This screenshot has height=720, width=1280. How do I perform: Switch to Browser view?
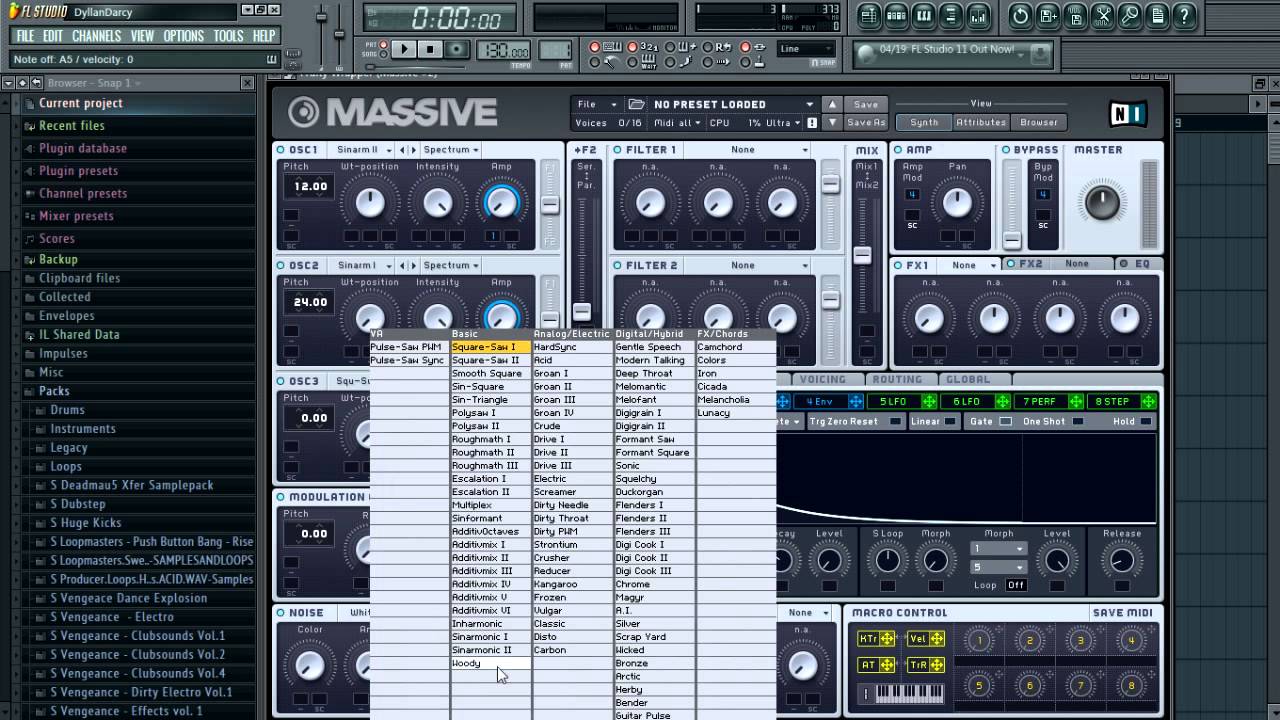coord(1039,122)
